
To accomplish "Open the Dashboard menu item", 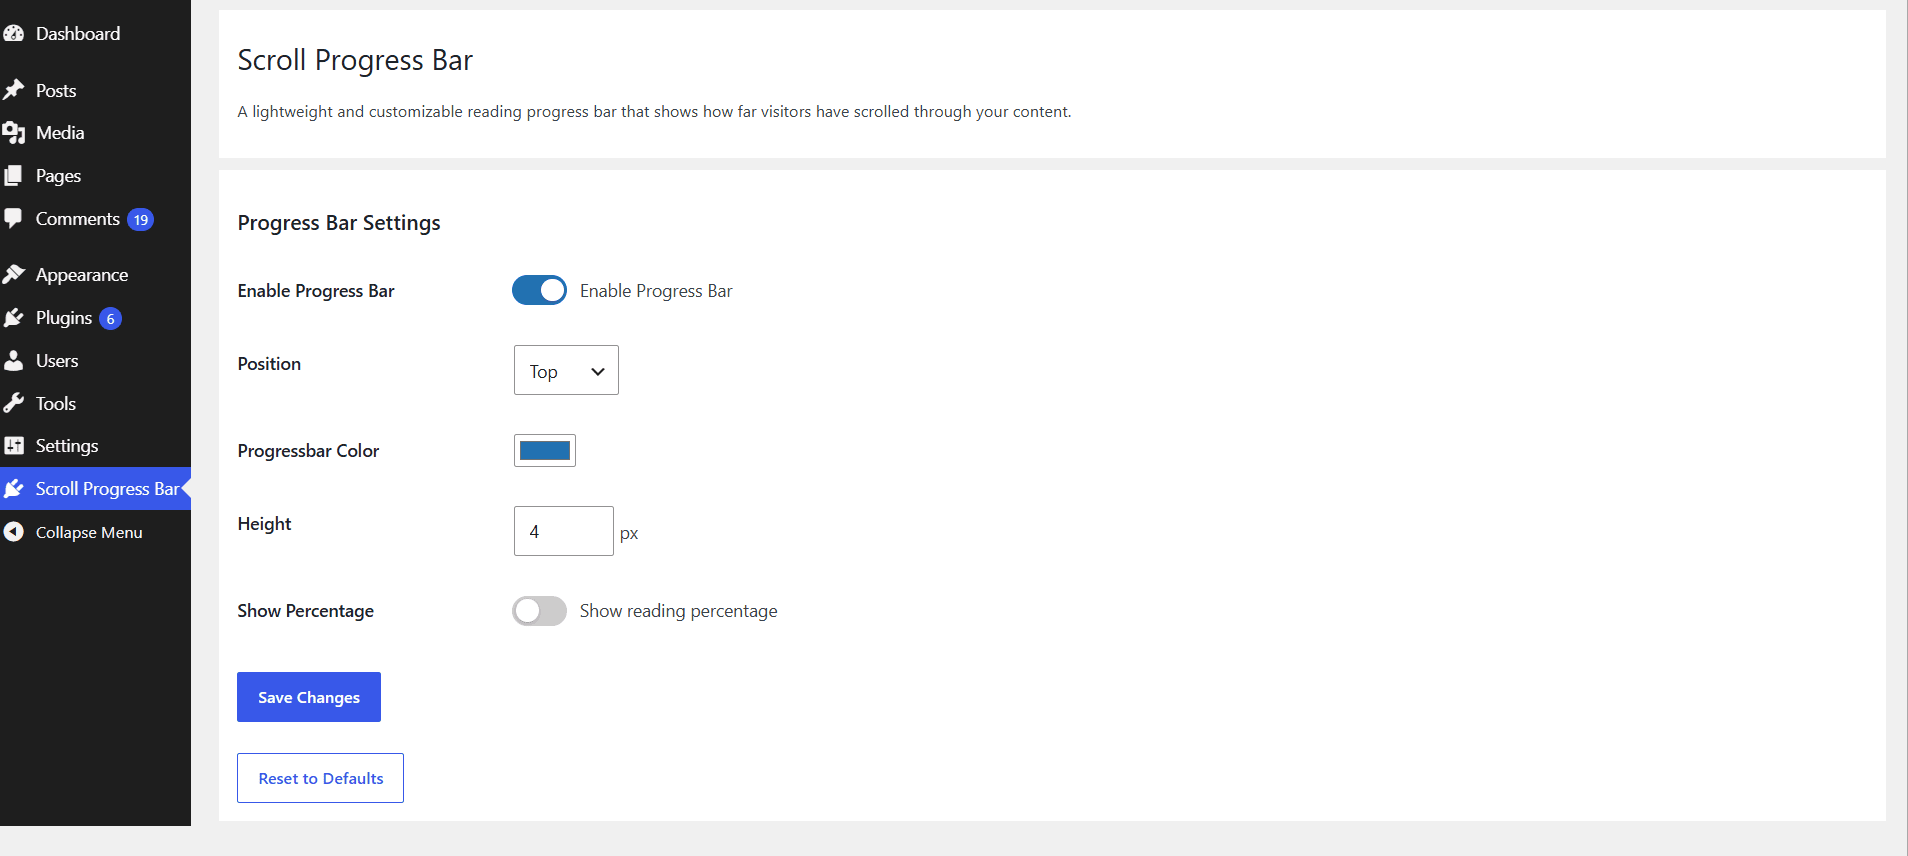I will (x=95, y=33).
